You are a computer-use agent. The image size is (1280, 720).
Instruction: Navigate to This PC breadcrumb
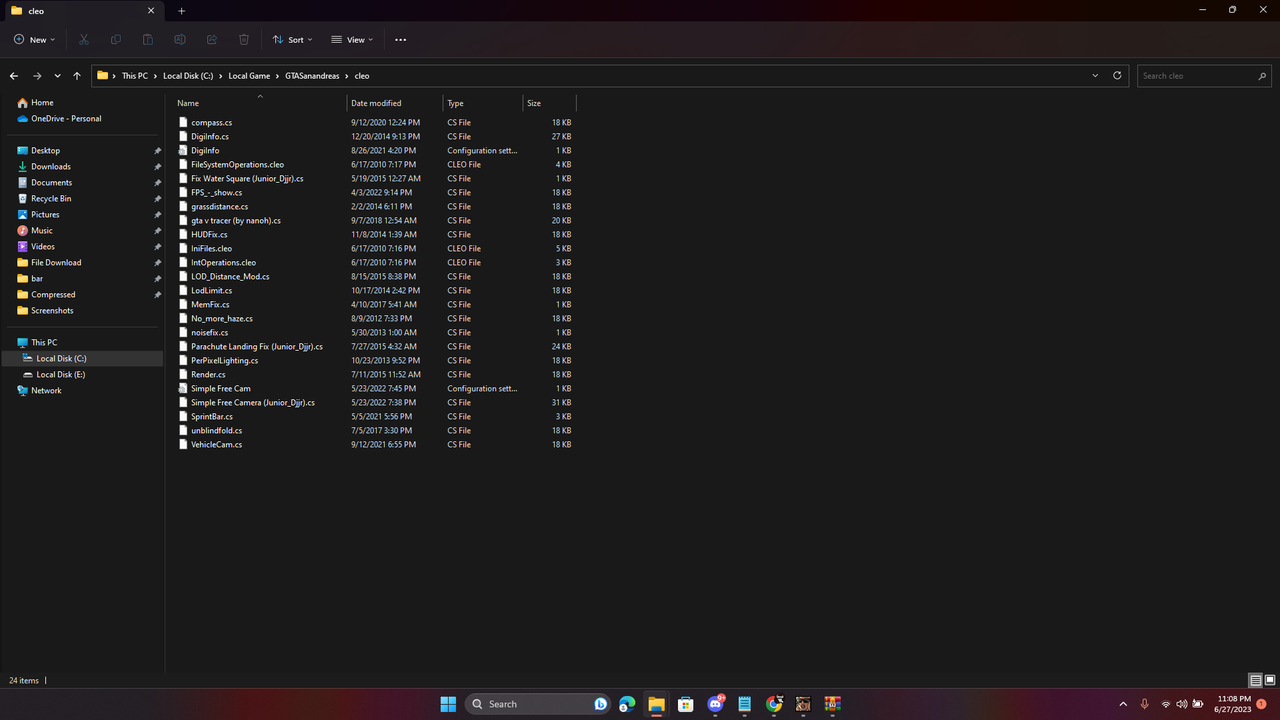click(135, 76)
